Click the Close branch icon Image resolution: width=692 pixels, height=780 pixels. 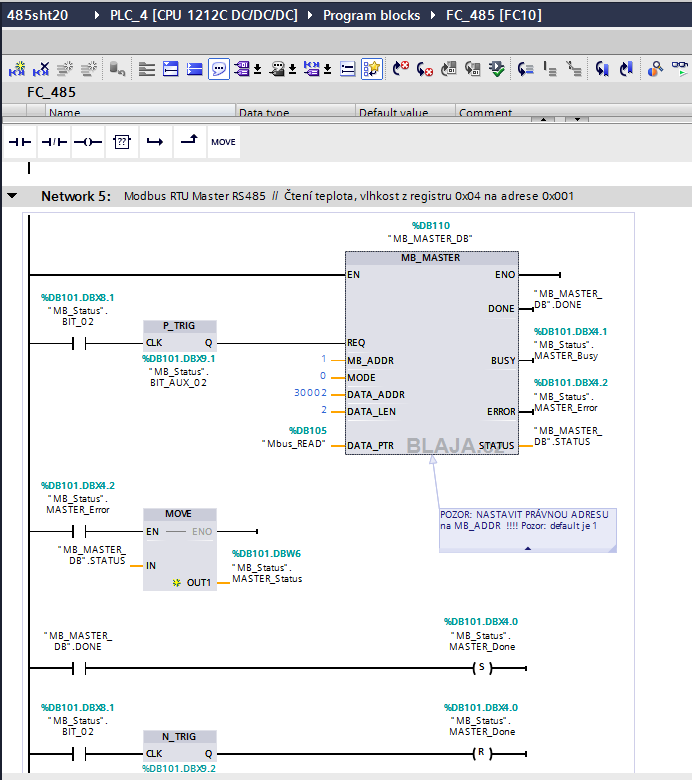click(x=190, y=142)
